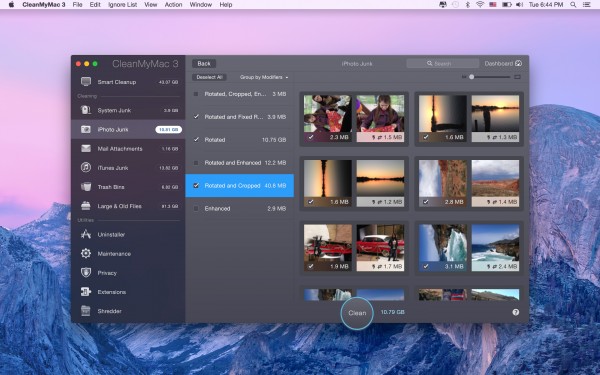Screen dimensions: 600x375
Task: Open Spotlight search in menu bar
Action: click(573, 5)
